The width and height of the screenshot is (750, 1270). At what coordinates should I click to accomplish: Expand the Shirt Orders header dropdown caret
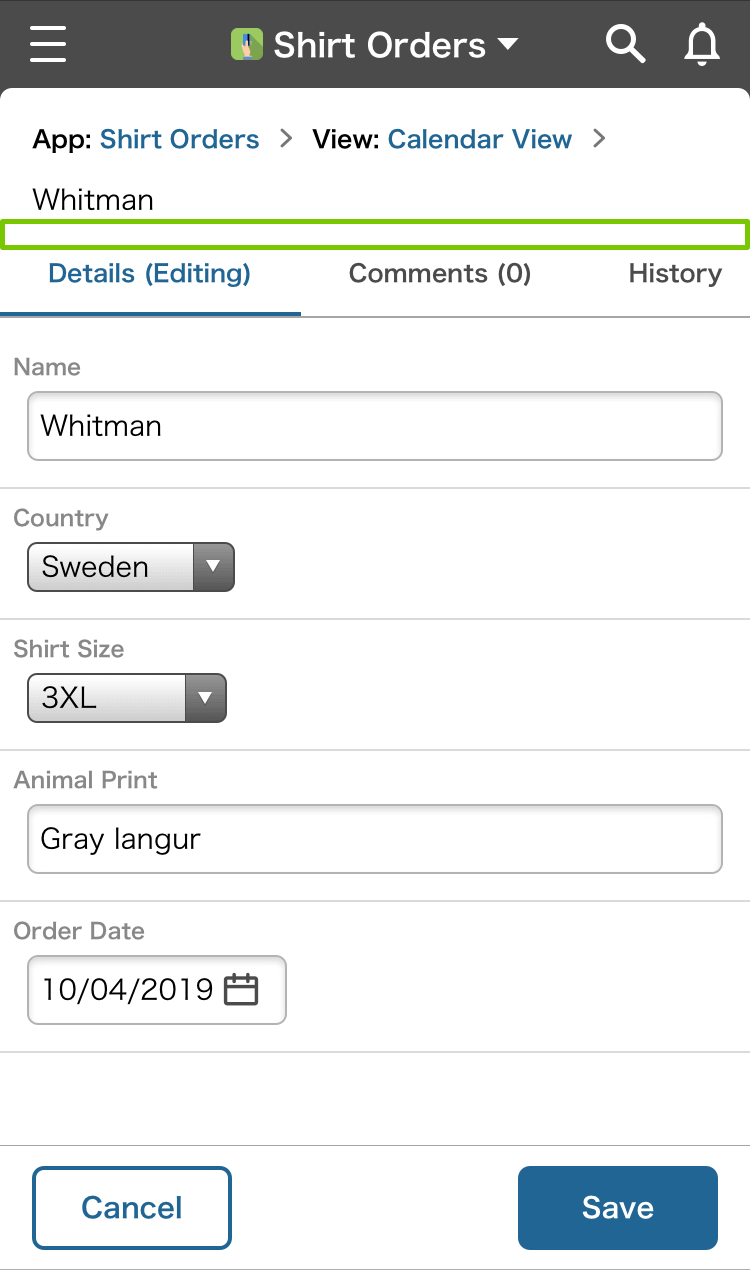tap(508, 45)
